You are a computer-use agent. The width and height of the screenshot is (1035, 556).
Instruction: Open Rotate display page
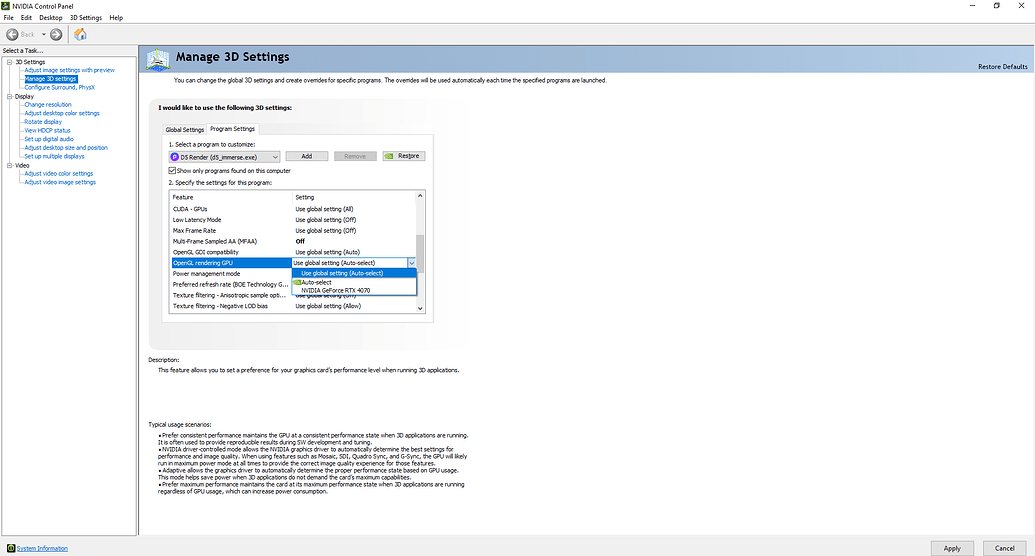(x=43, y=122)
